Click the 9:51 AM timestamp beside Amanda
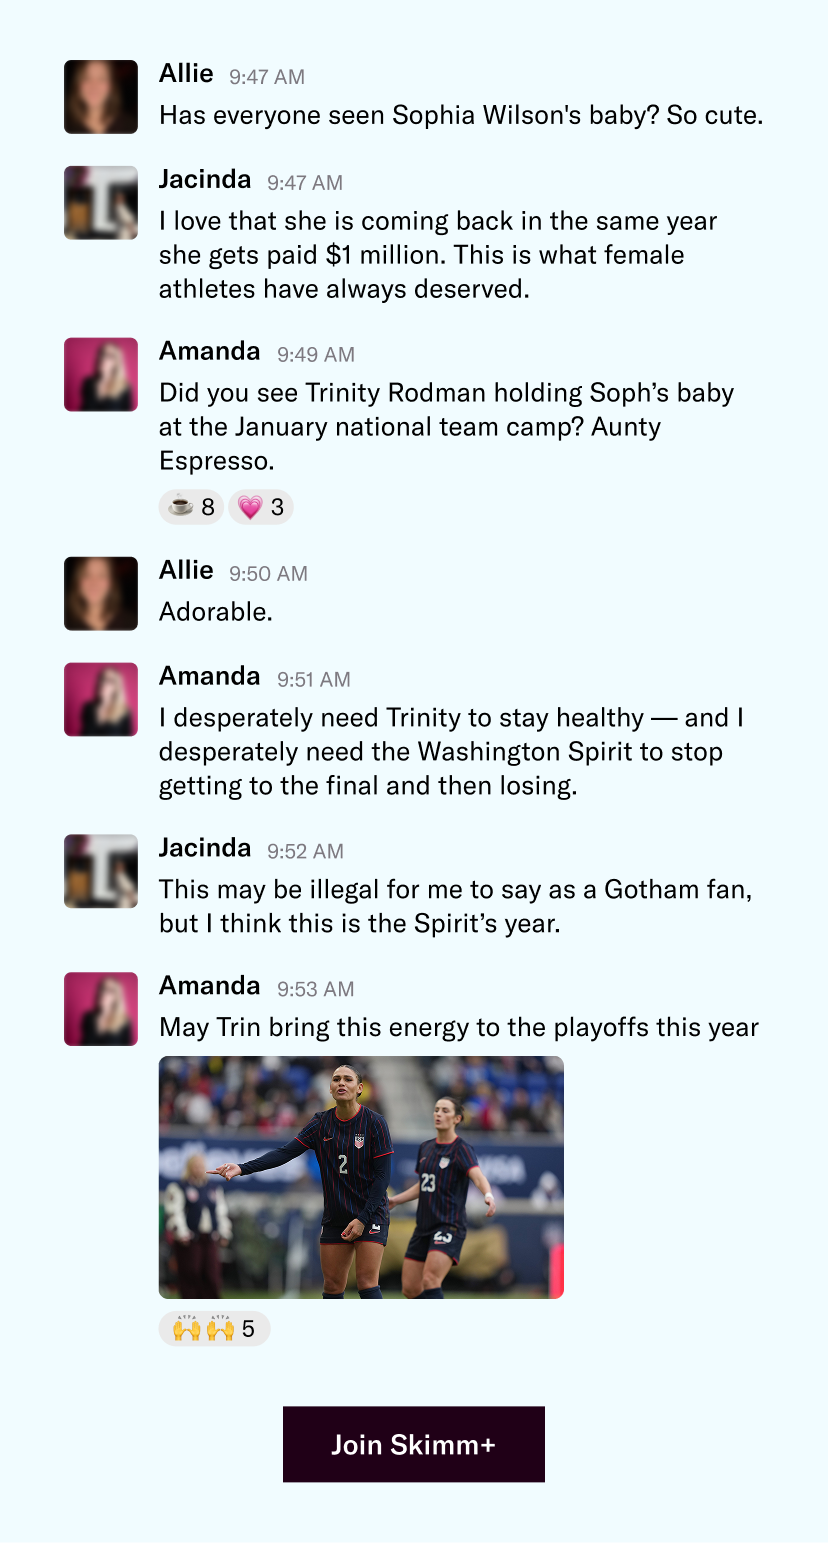828x1543 pixels. [x=314, y=680]
